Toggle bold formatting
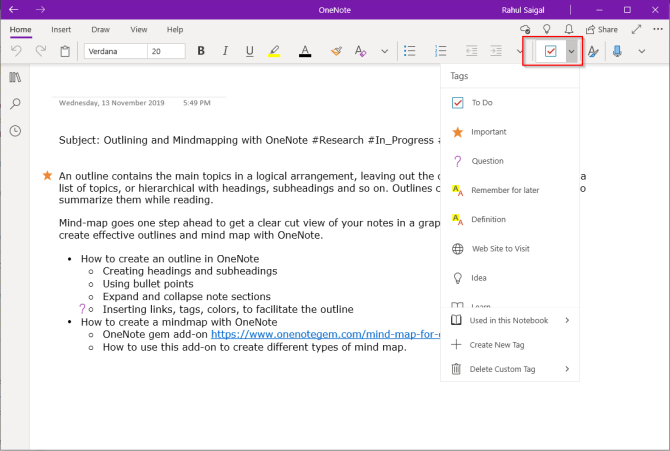Image resolution: width=670 pixels, height=451 pixels. [201, 51]
